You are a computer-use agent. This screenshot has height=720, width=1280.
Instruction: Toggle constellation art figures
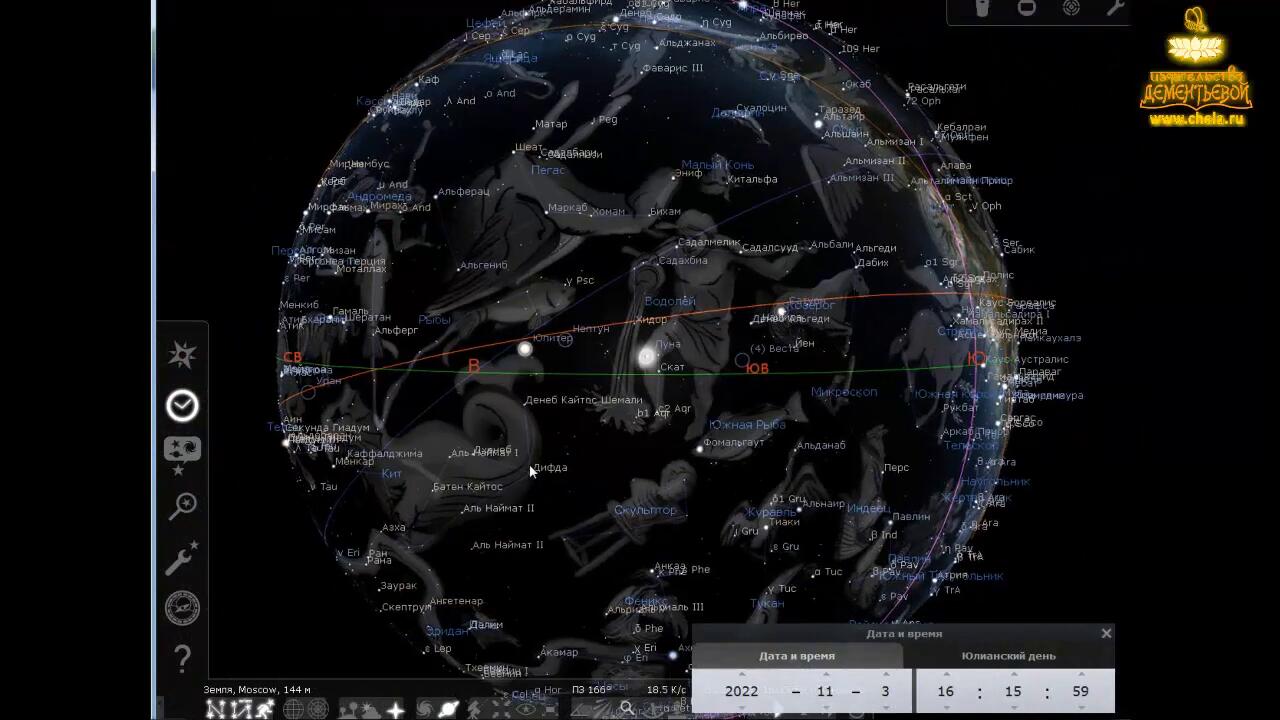[x=264, y=709]
